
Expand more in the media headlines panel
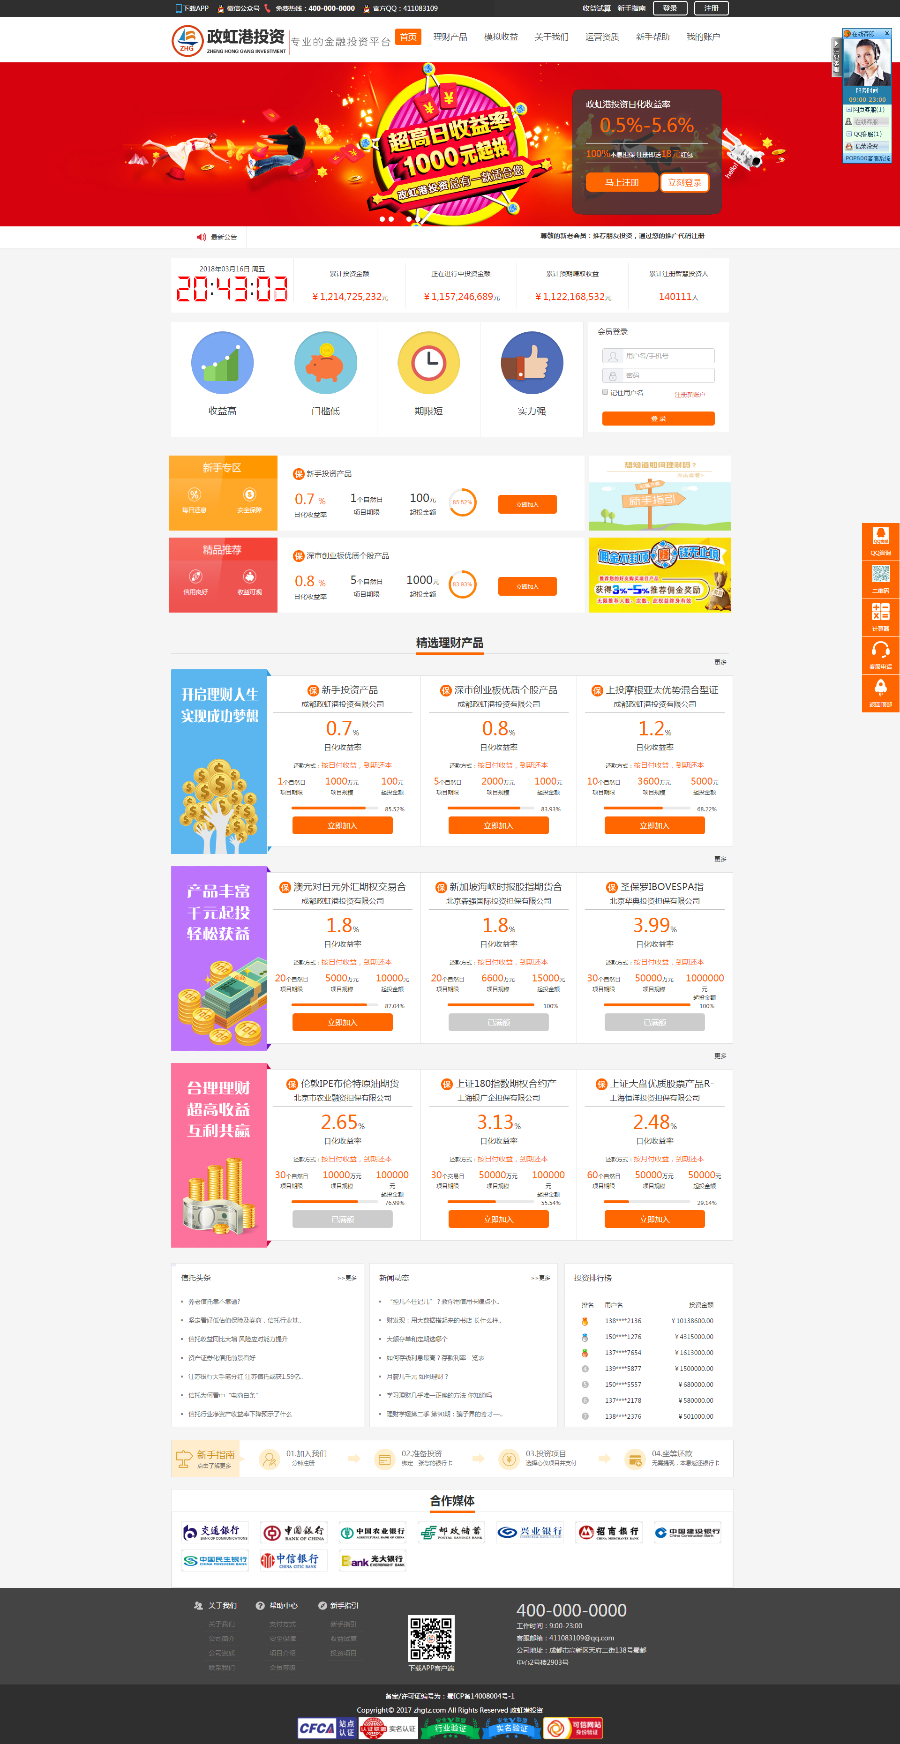pos(347,1278)
